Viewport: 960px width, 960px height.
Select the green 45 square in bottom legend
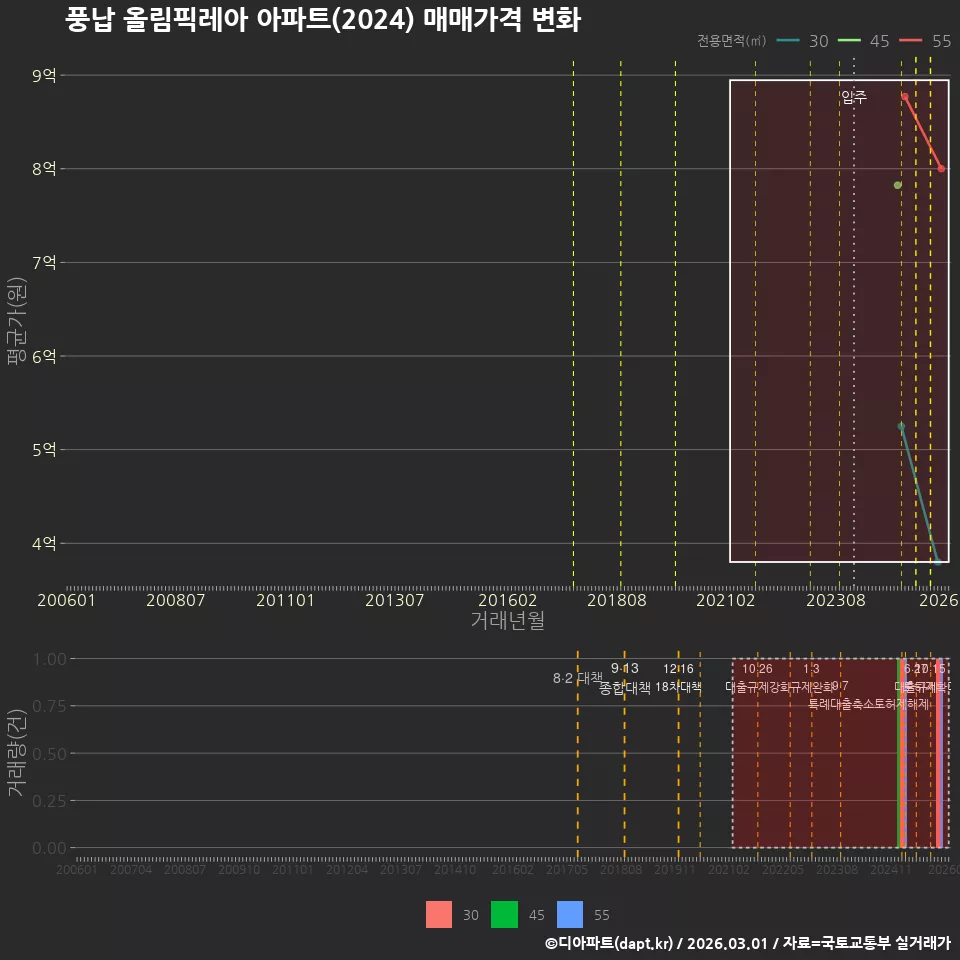504,914
